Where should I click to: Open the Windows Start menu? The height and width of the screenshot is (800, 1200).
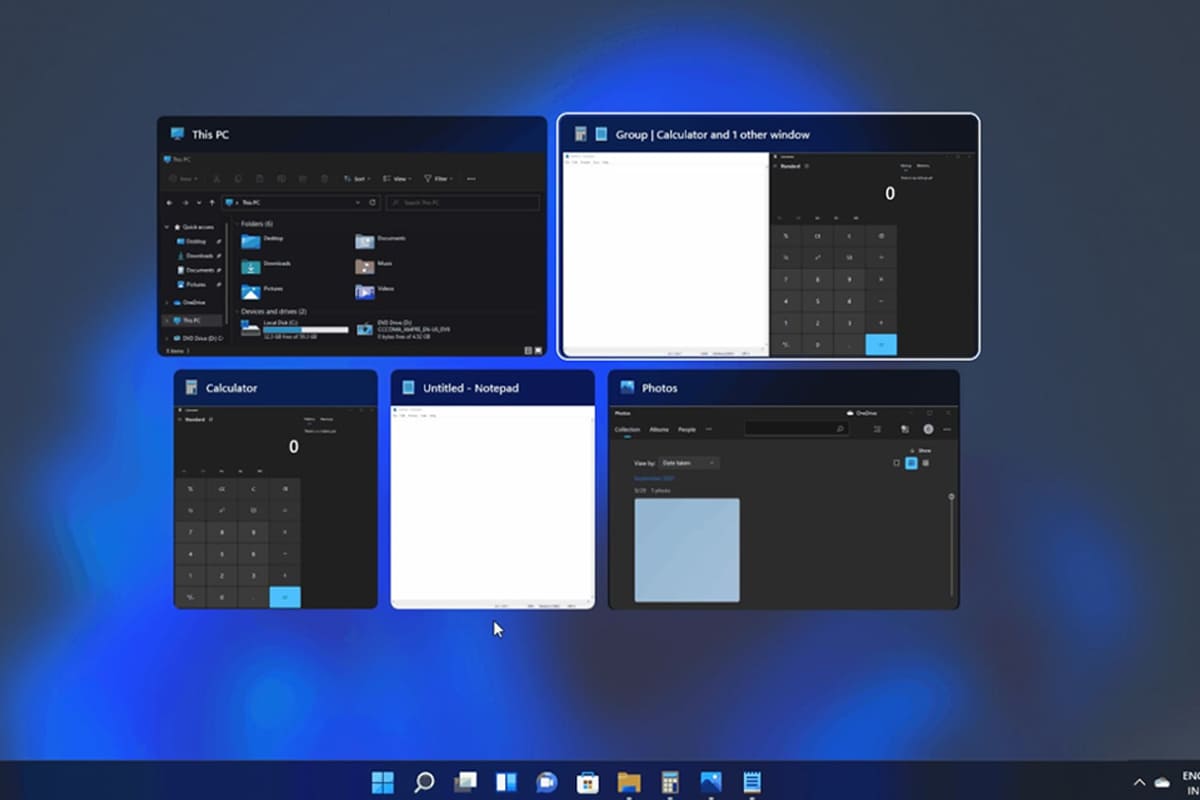[383, 782]
